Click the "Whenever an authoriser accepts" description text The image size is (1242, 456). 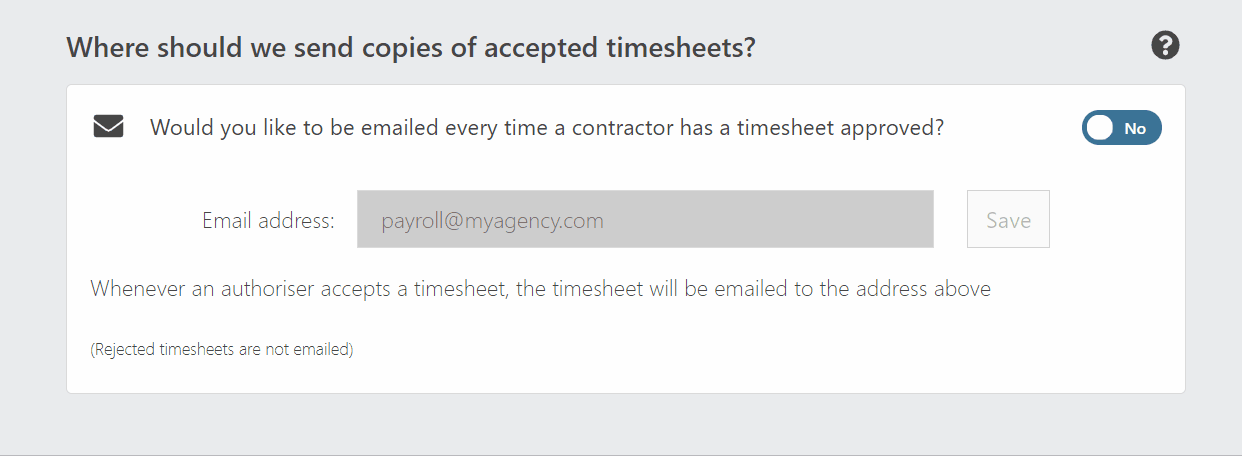click(541, 289)
